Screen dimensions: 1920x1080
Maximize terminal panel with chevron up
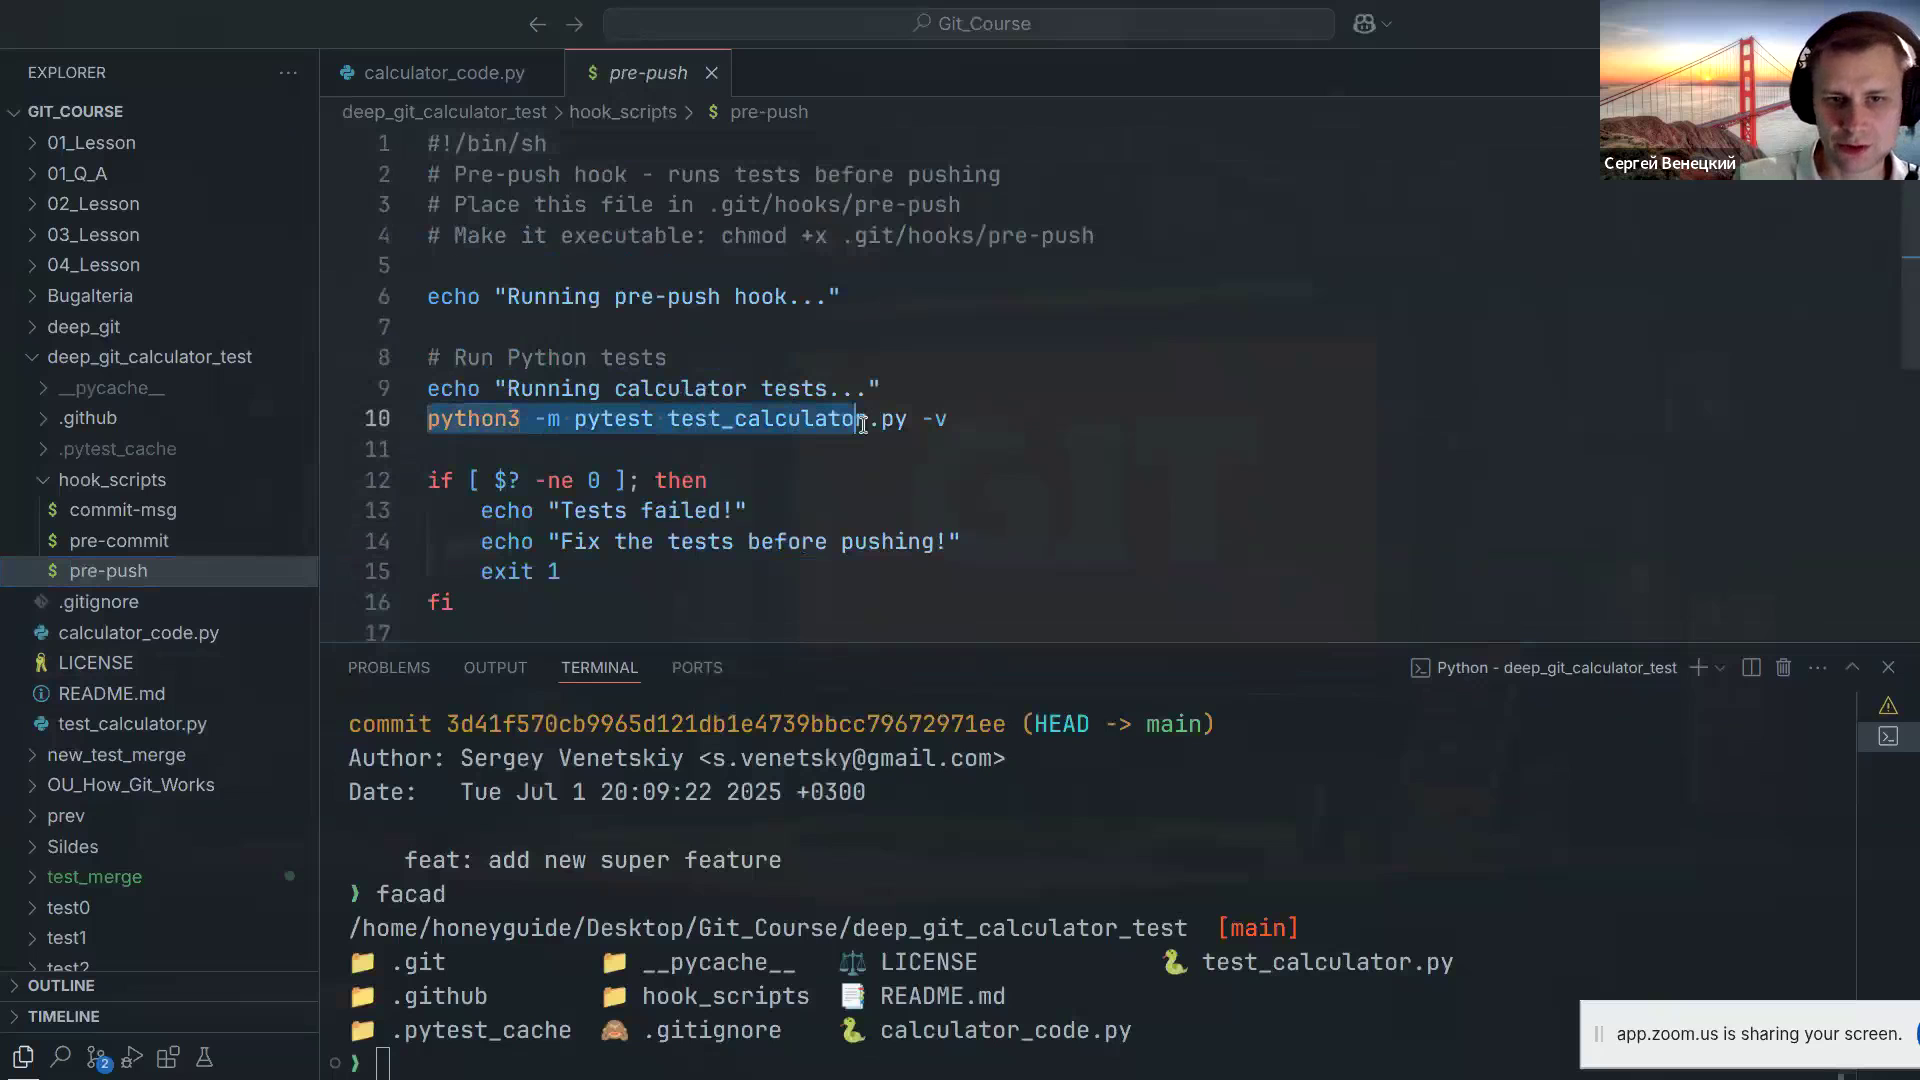[x=1852, y=667]
